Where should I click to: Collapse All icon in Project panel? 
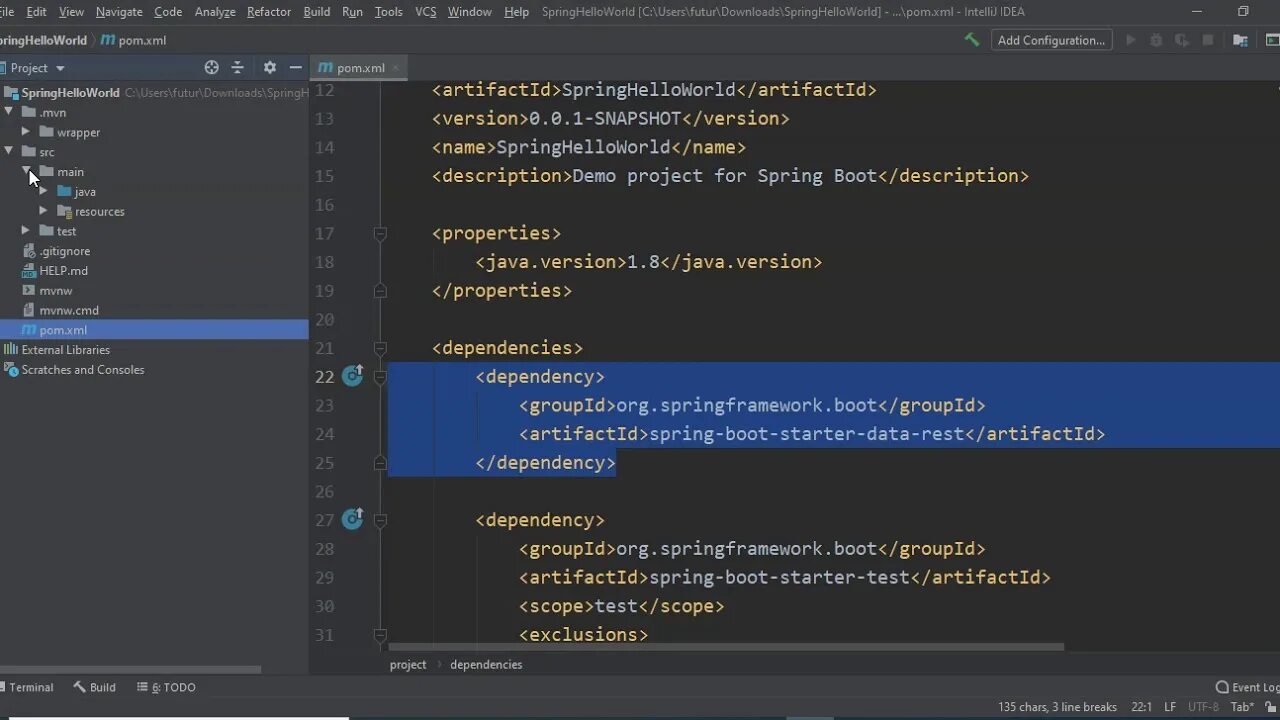(x=238, y=67)
